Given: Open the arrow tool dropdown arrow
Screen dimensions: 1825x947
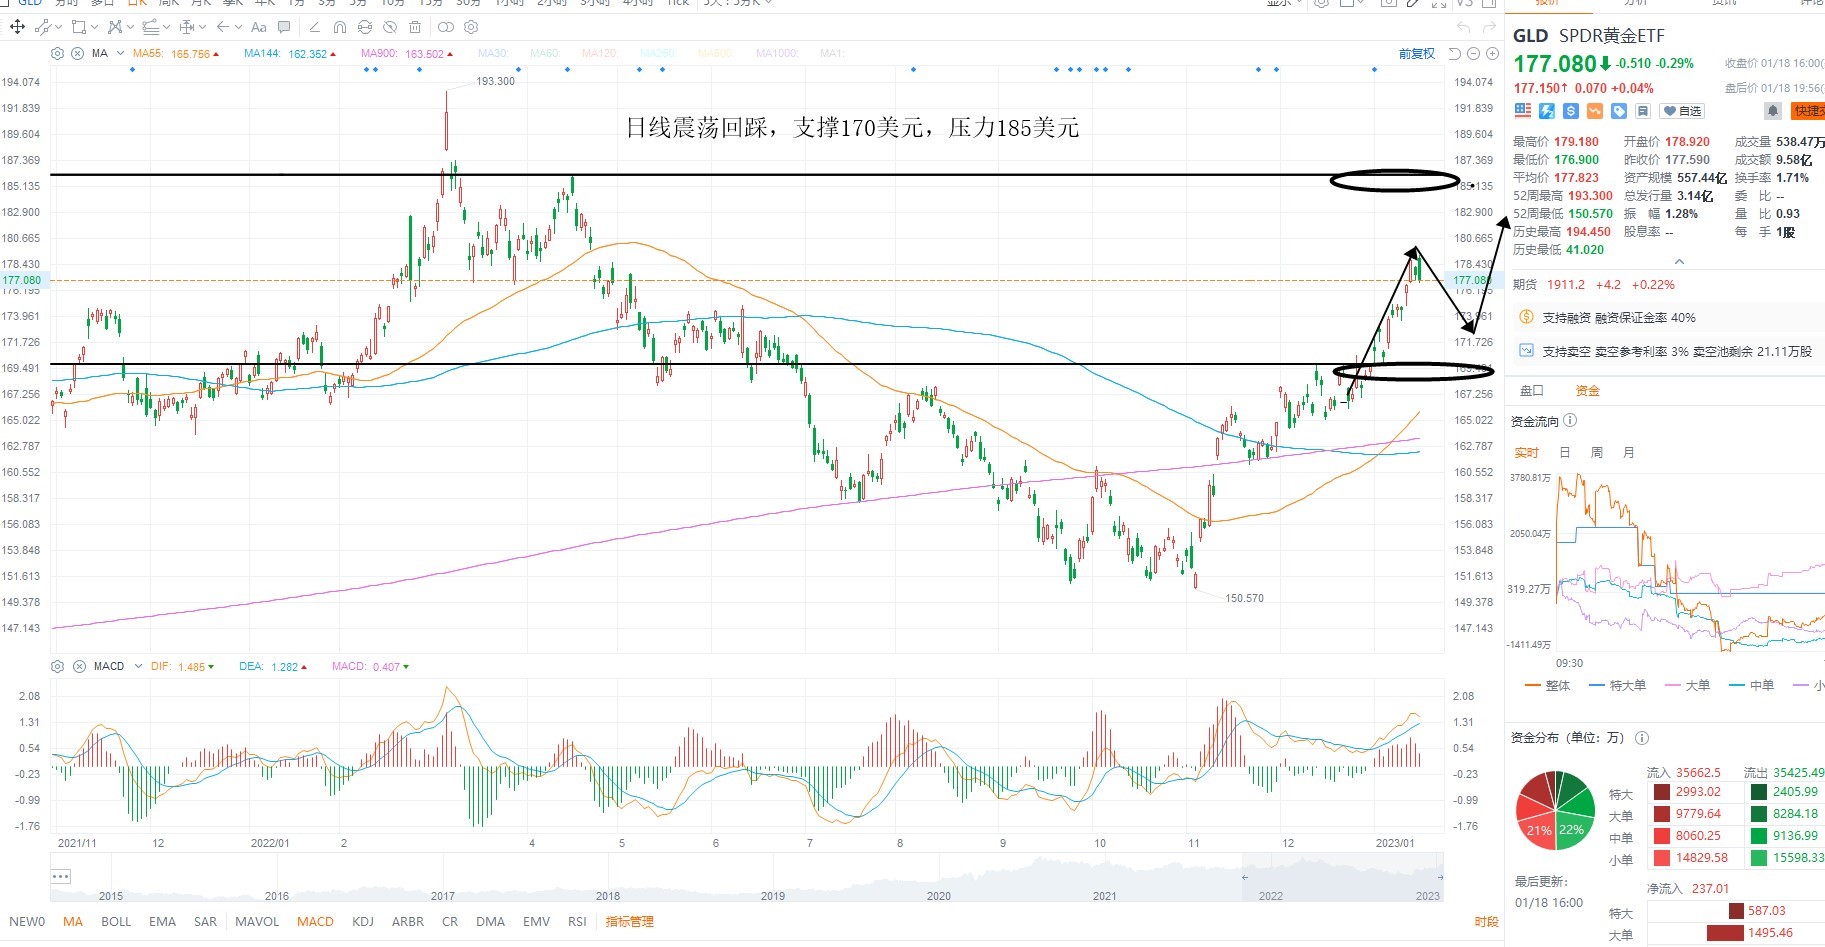Looking at the screenshot, I should pos(238,27).
